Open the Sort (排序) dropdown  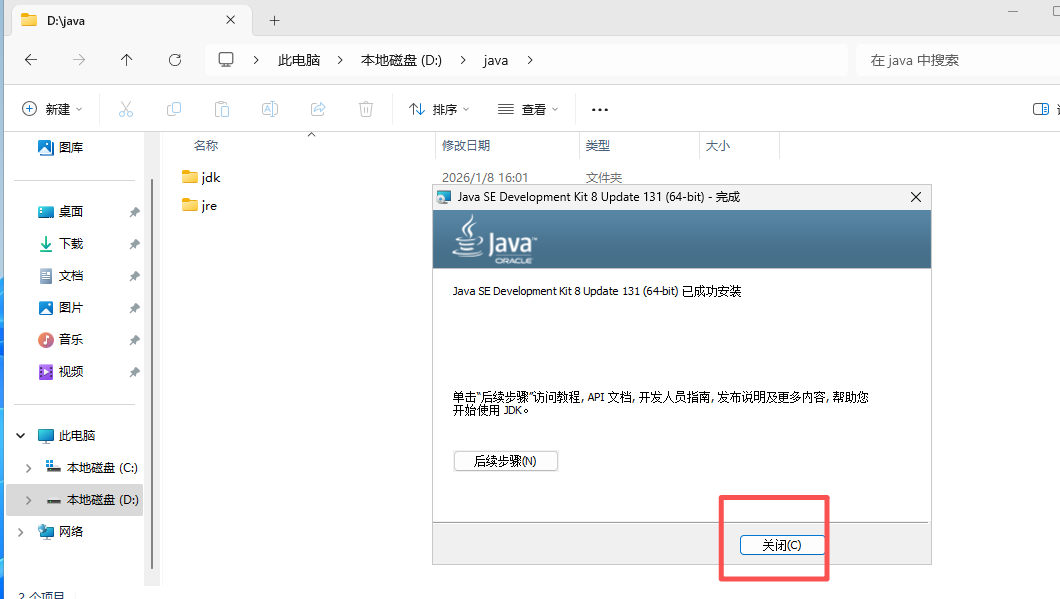tap(439, 109)
